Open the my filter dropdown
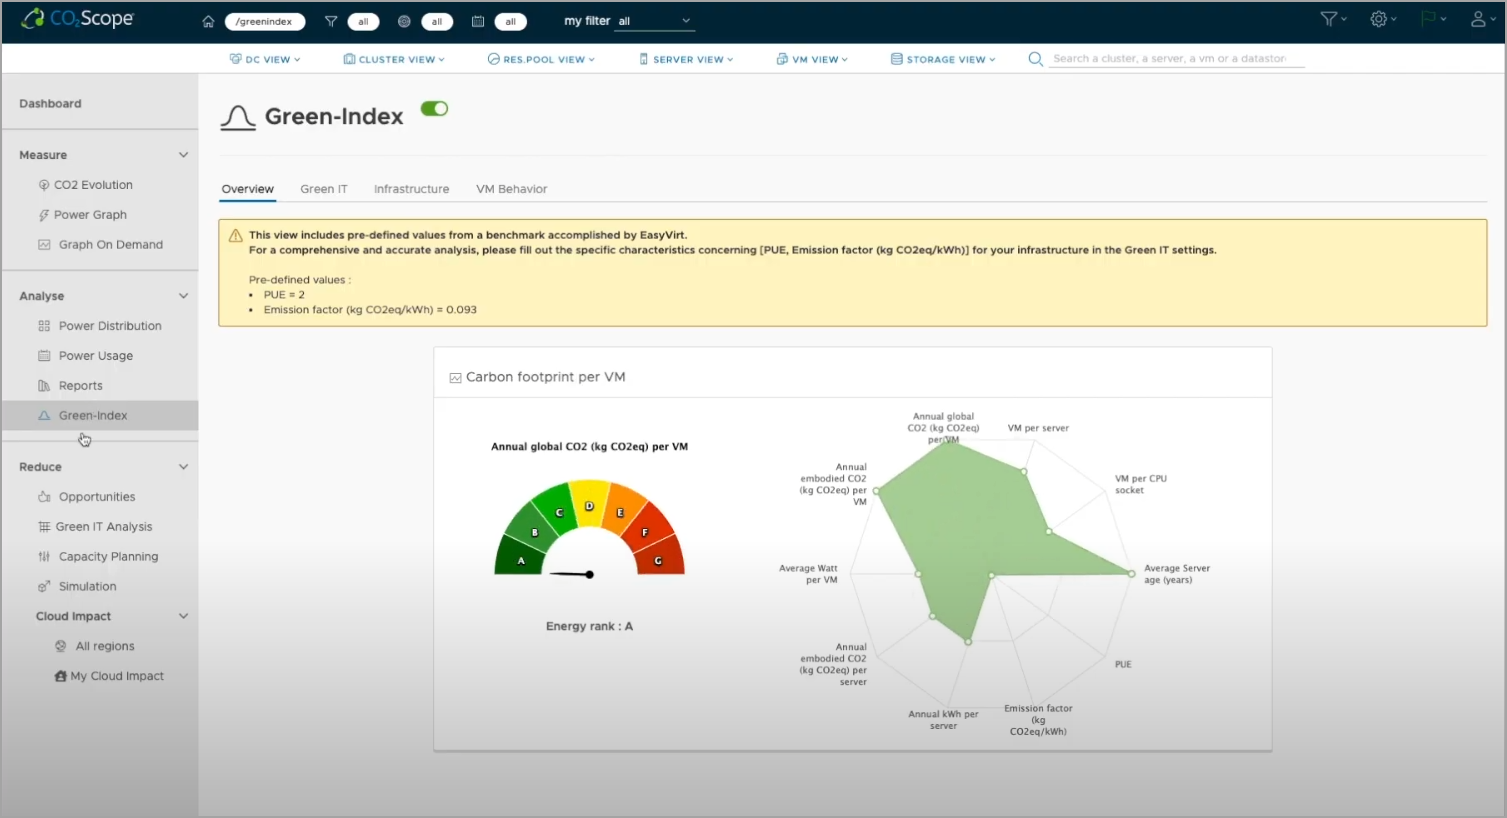Screen dimensions: 1507x818 pyautogui.click(x=654, y=21)
